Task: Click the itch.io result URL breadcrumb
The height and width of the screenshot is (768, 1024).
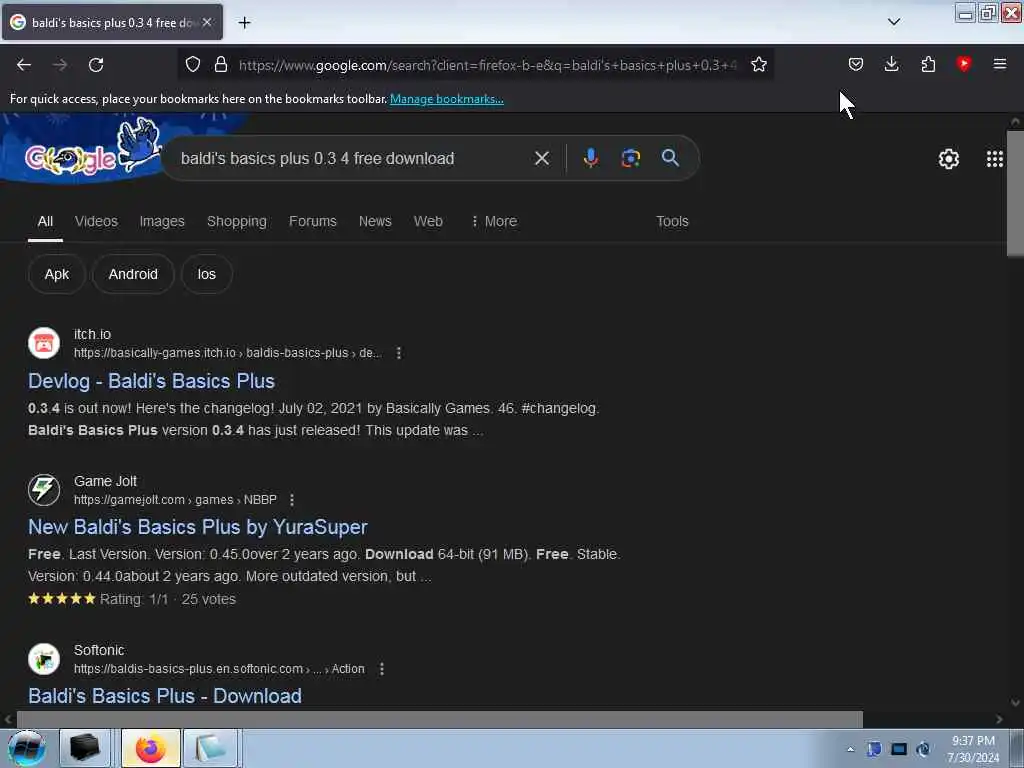Action: 227,353
